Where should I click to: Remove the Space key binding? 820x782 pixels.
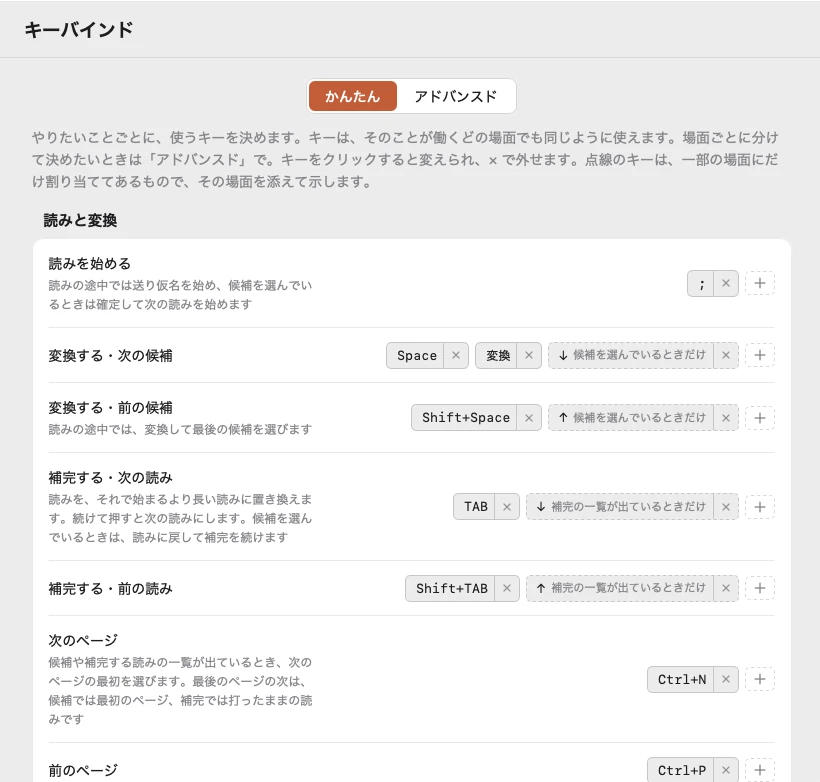[x=456, y=356]
